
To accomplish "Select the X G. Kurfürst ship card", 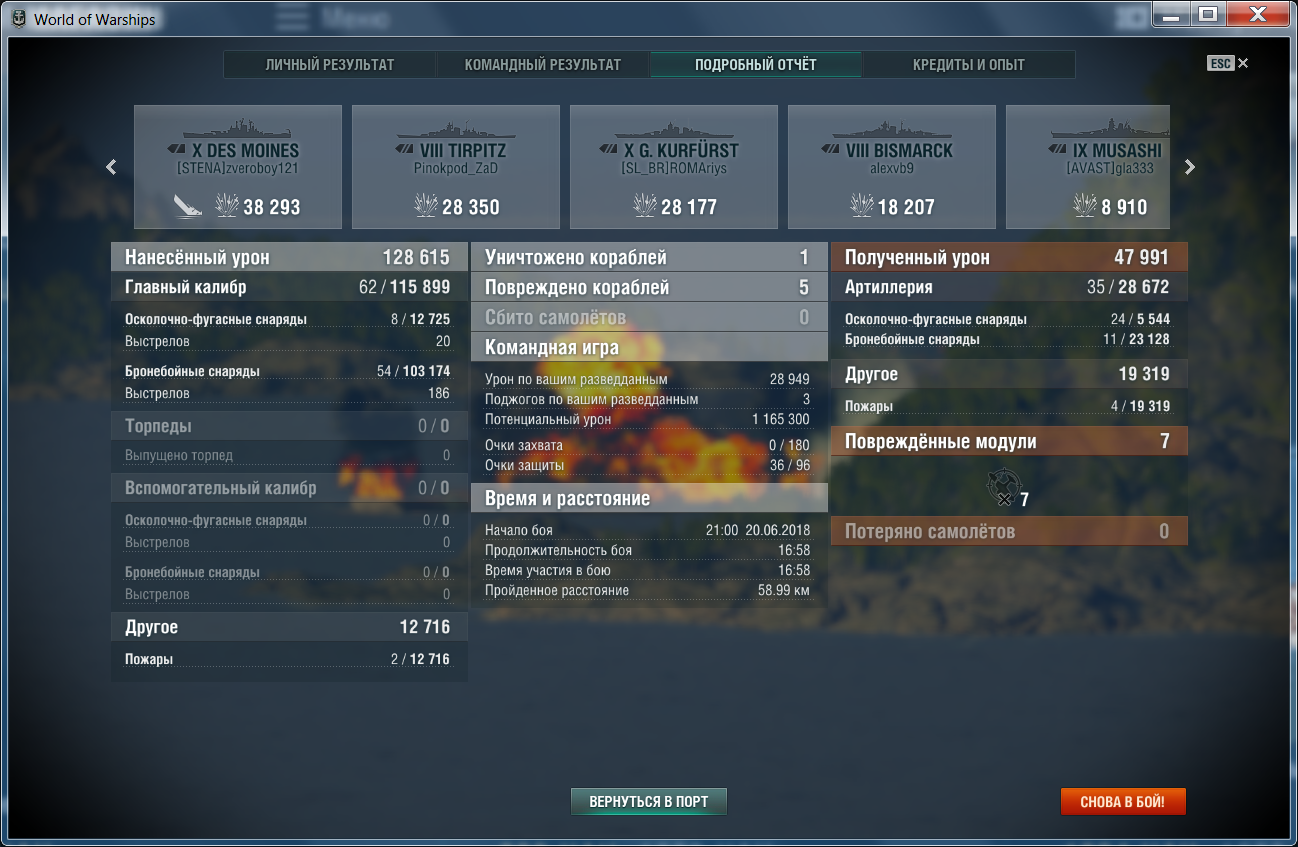I will [674, 167].
